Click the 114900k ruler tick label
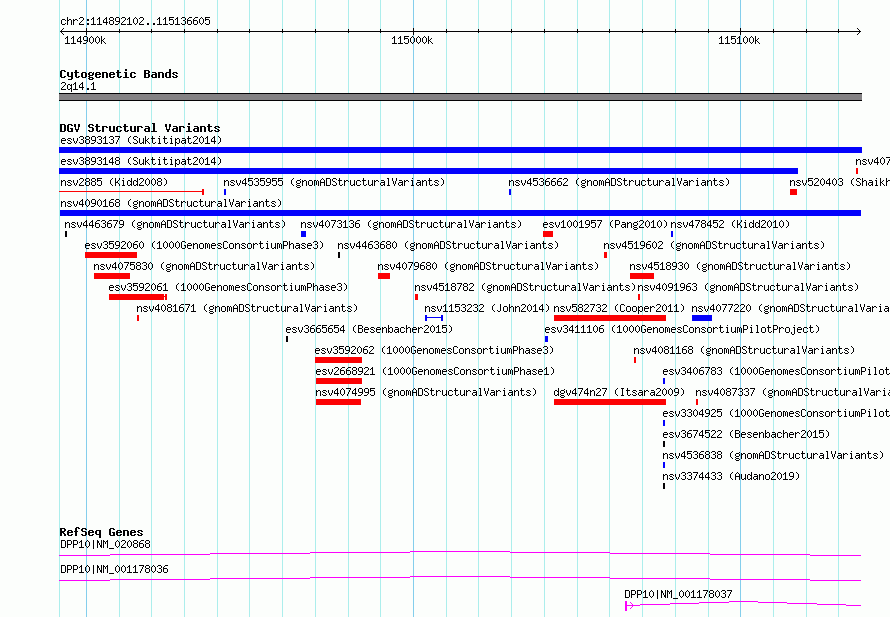 (85, 40)
